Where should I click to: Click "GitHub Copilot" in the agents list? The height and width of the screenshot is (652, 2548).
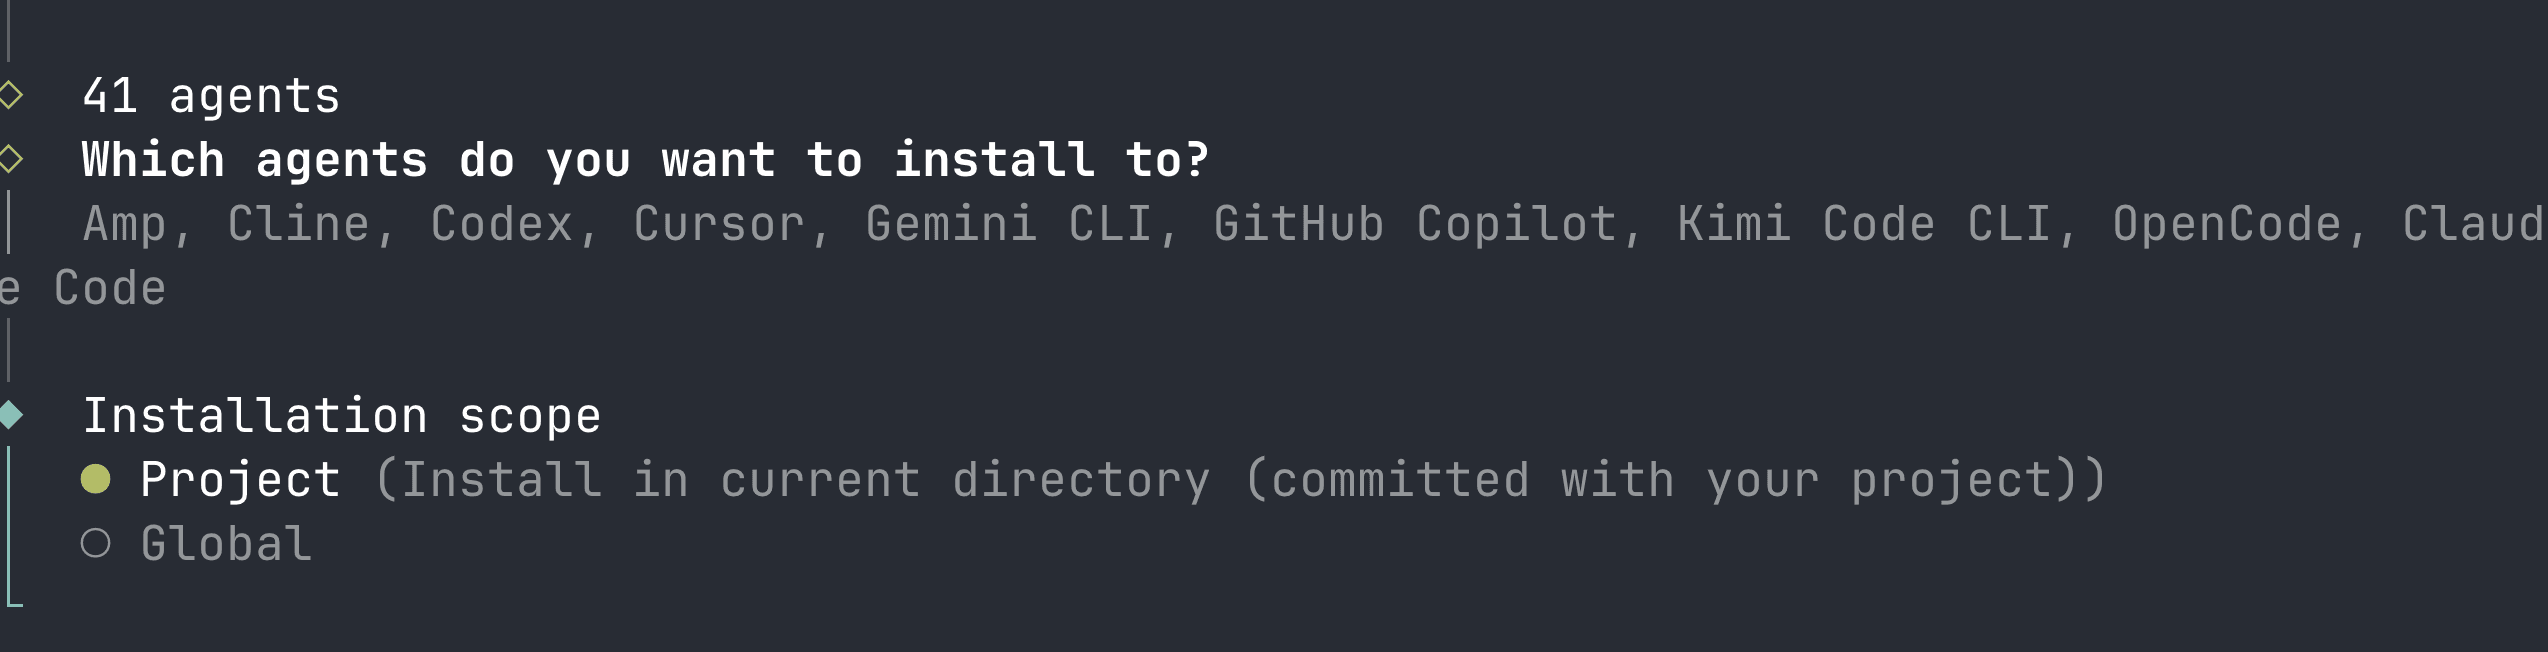(x=1415, y=223)
